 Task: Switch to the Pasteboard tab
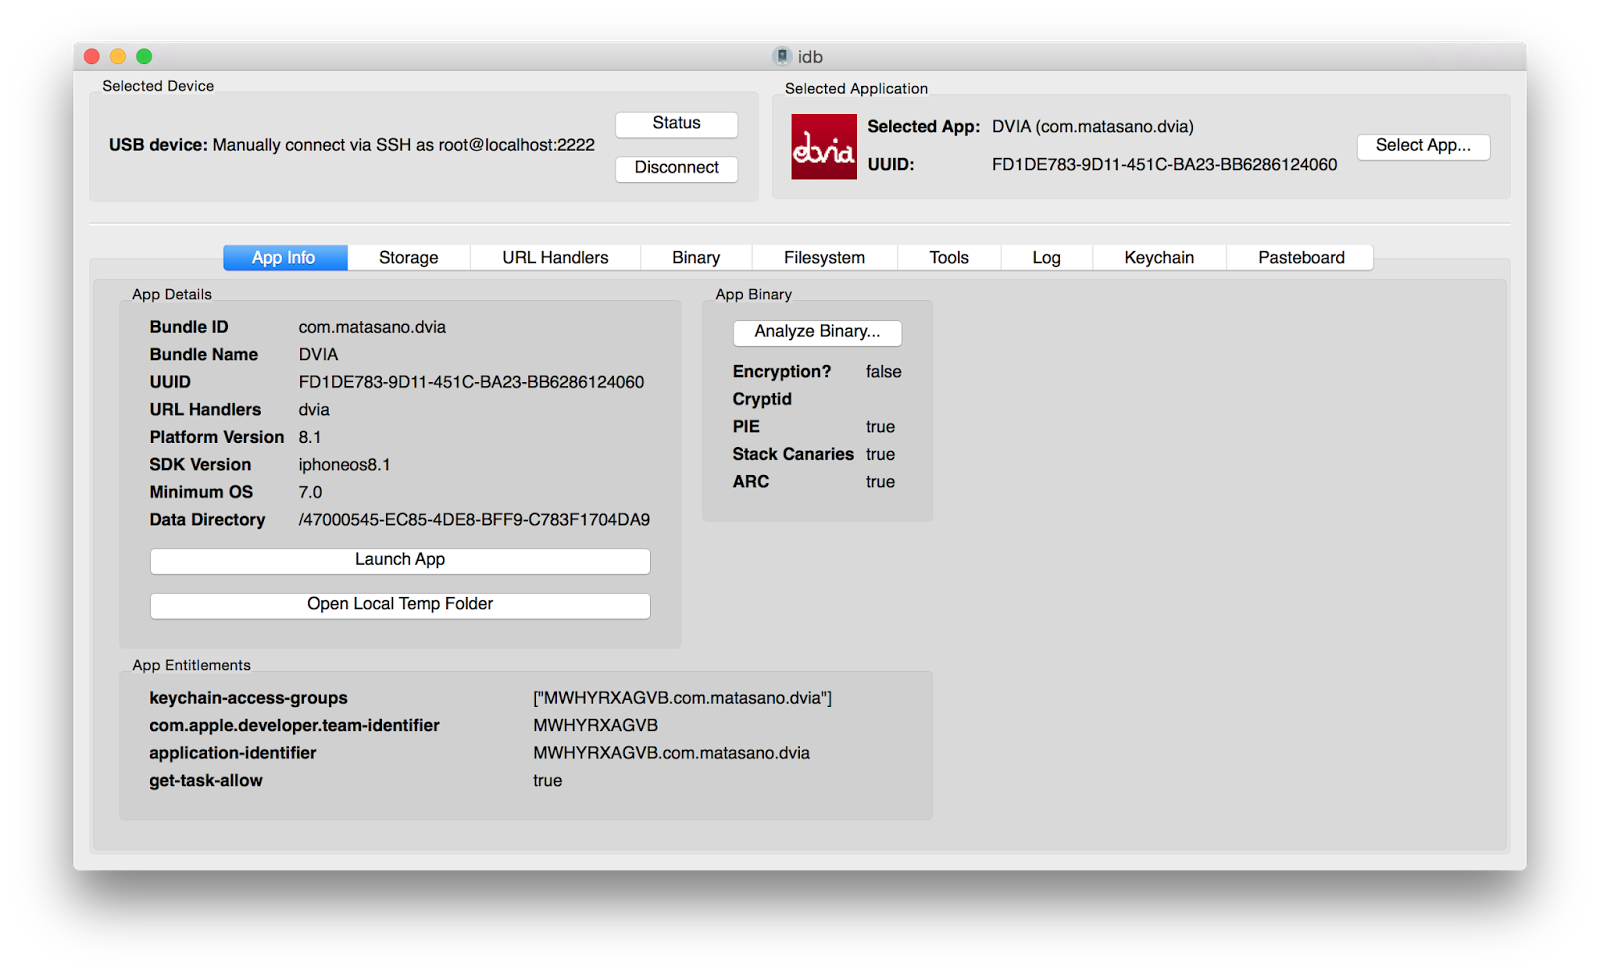pos(1300,257)
